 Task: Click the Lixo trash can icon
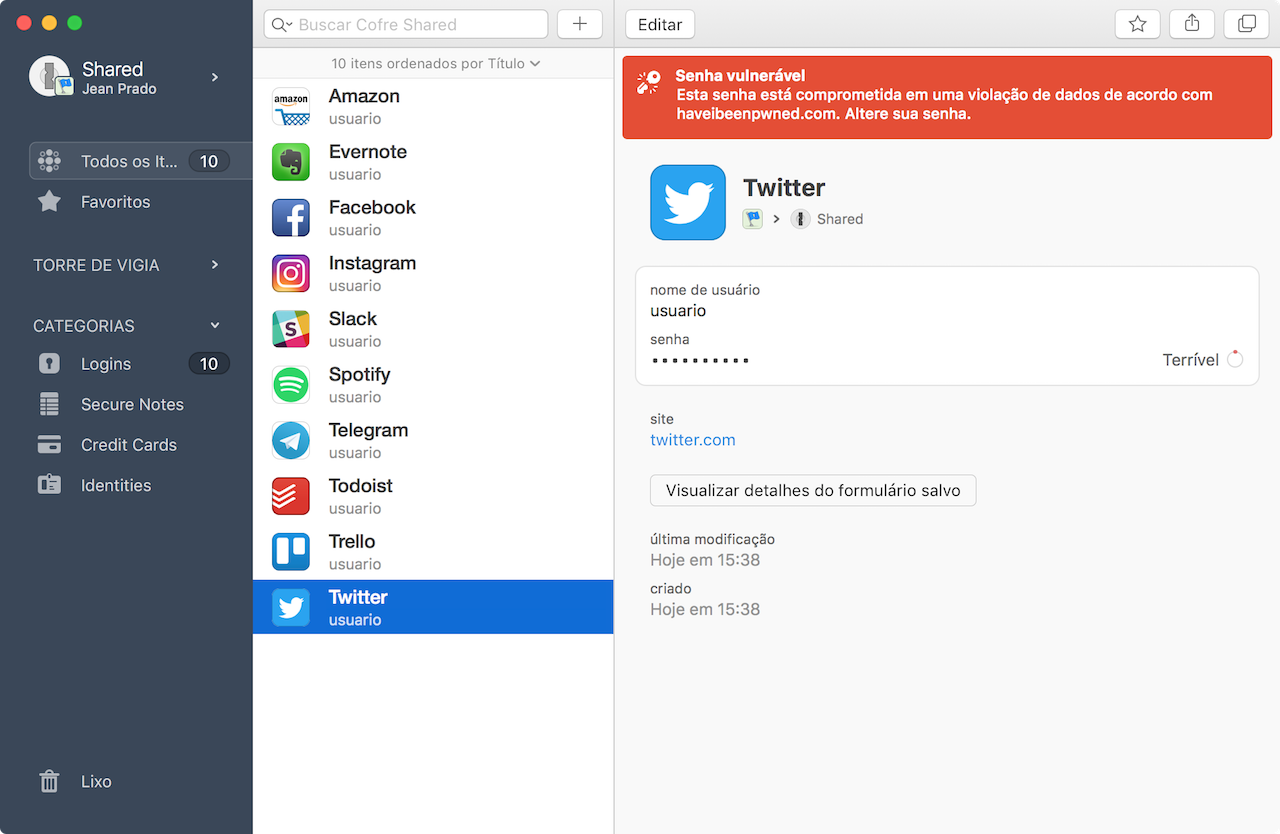click(49, 781)
